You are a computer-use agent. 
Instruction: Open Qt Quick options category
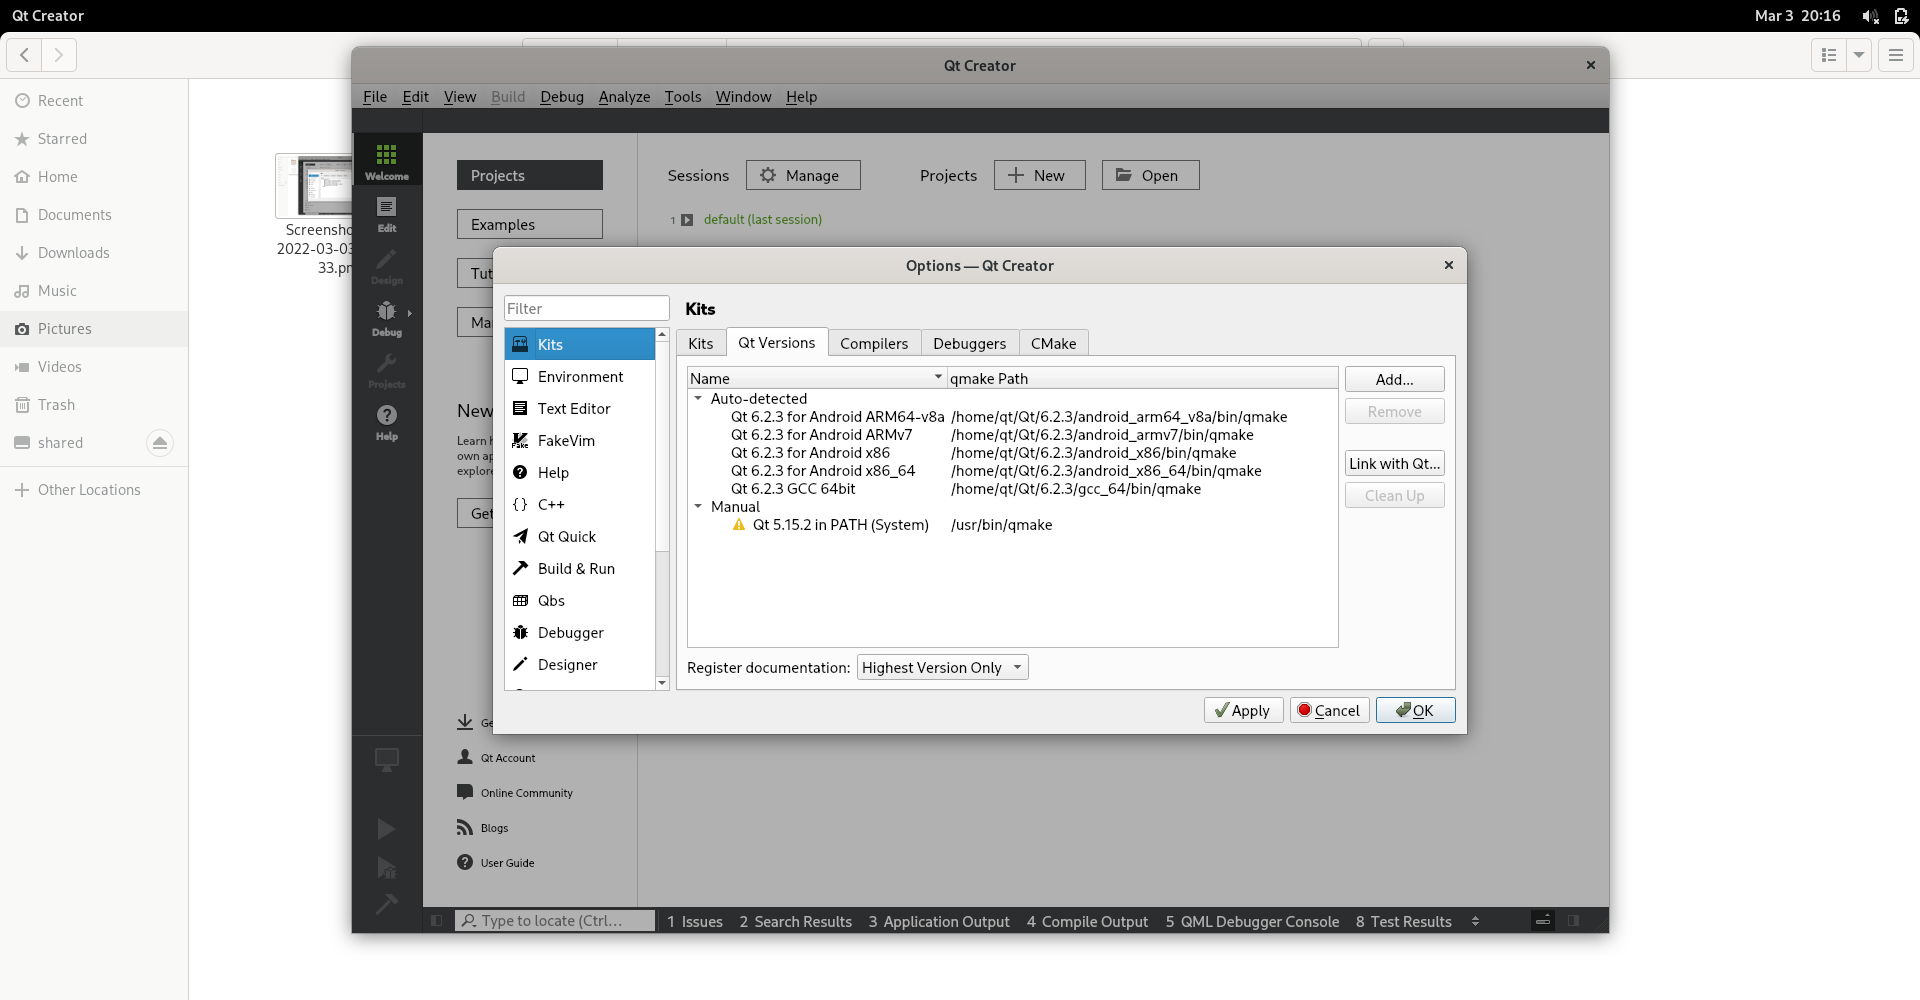point(580,536)
